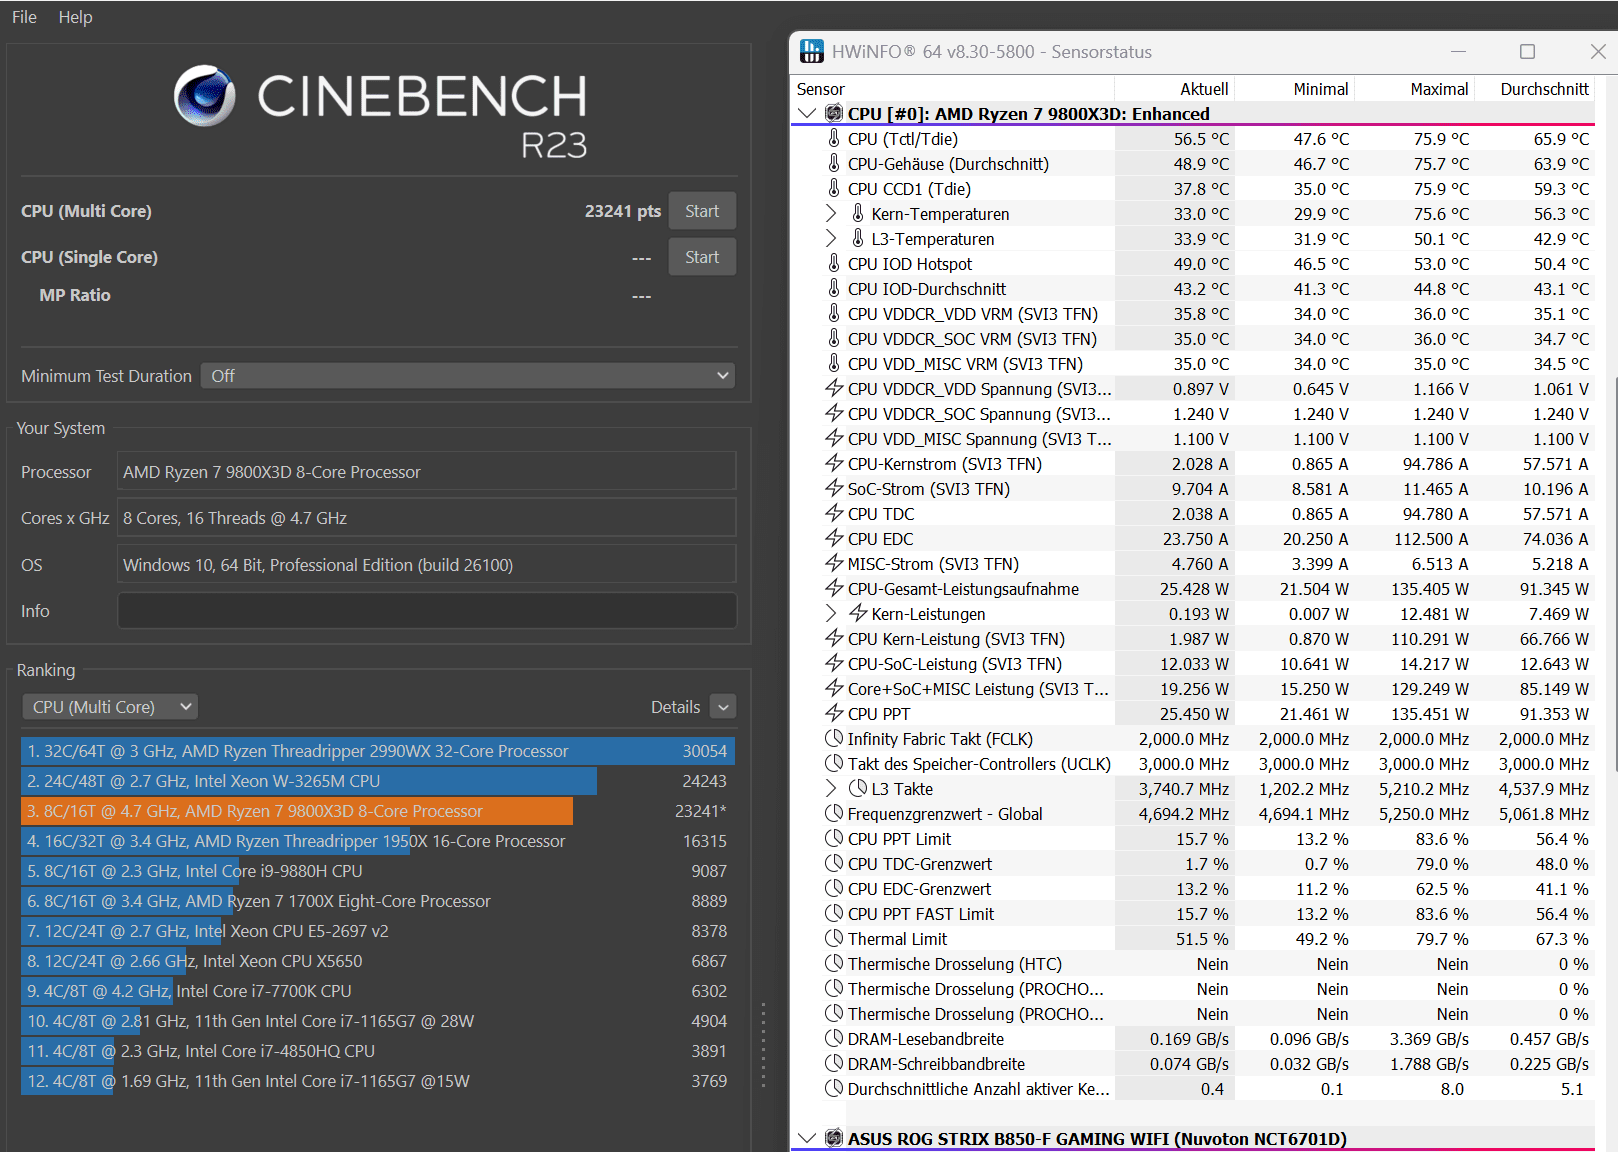The image size is (1618, 1152).
Task: Start the CPU (Single Core) benchmark
Action: click(702, 257)
